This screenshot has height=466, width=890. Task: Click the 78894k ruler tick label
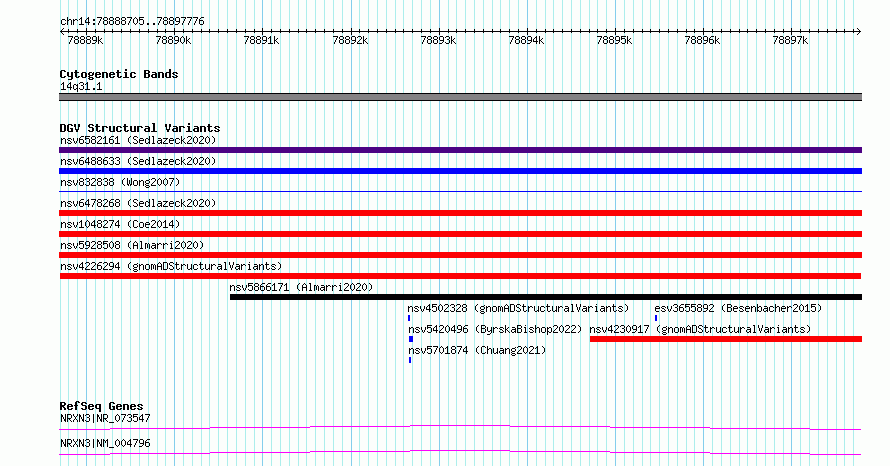(526, 41)
